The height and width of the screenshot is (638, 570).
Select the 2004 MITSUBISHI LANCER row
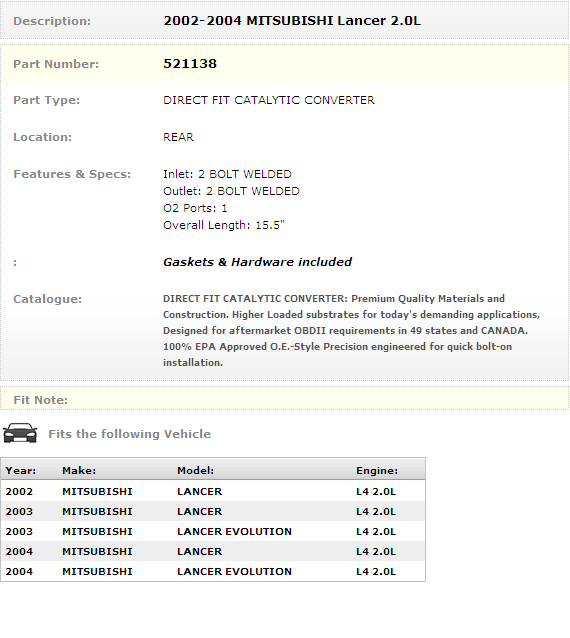213,551
